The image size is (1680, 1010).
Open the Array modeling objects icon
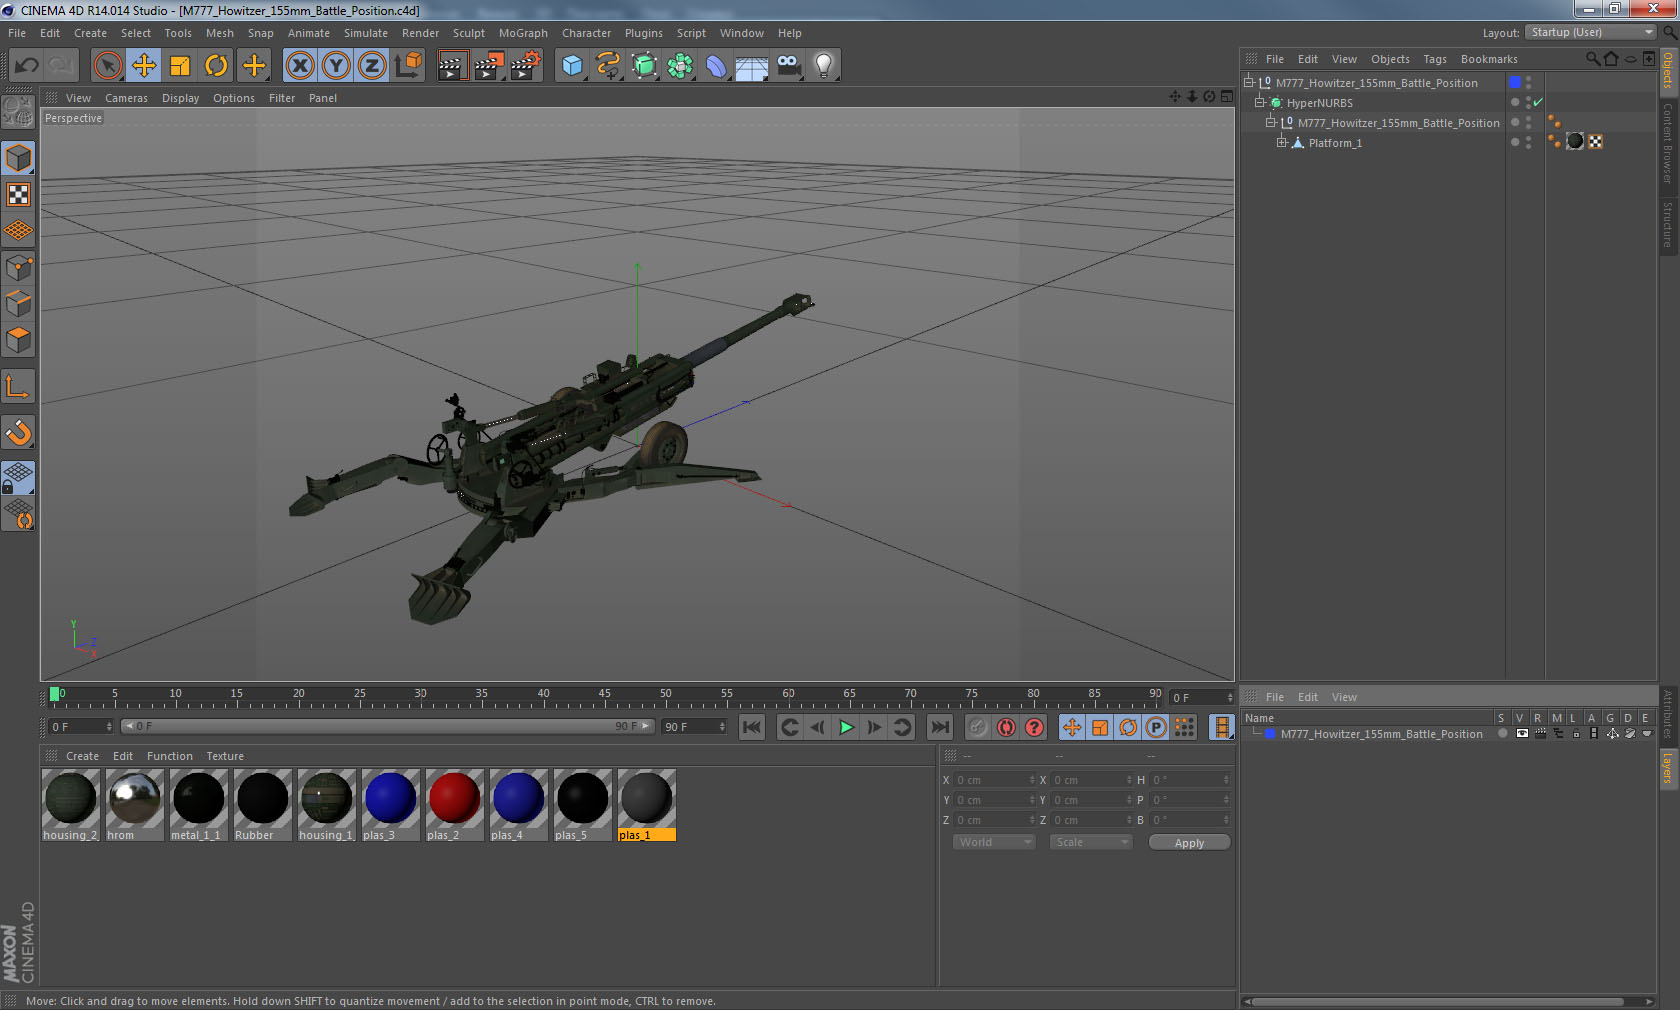pyautogui.click(x=680, y=66)
